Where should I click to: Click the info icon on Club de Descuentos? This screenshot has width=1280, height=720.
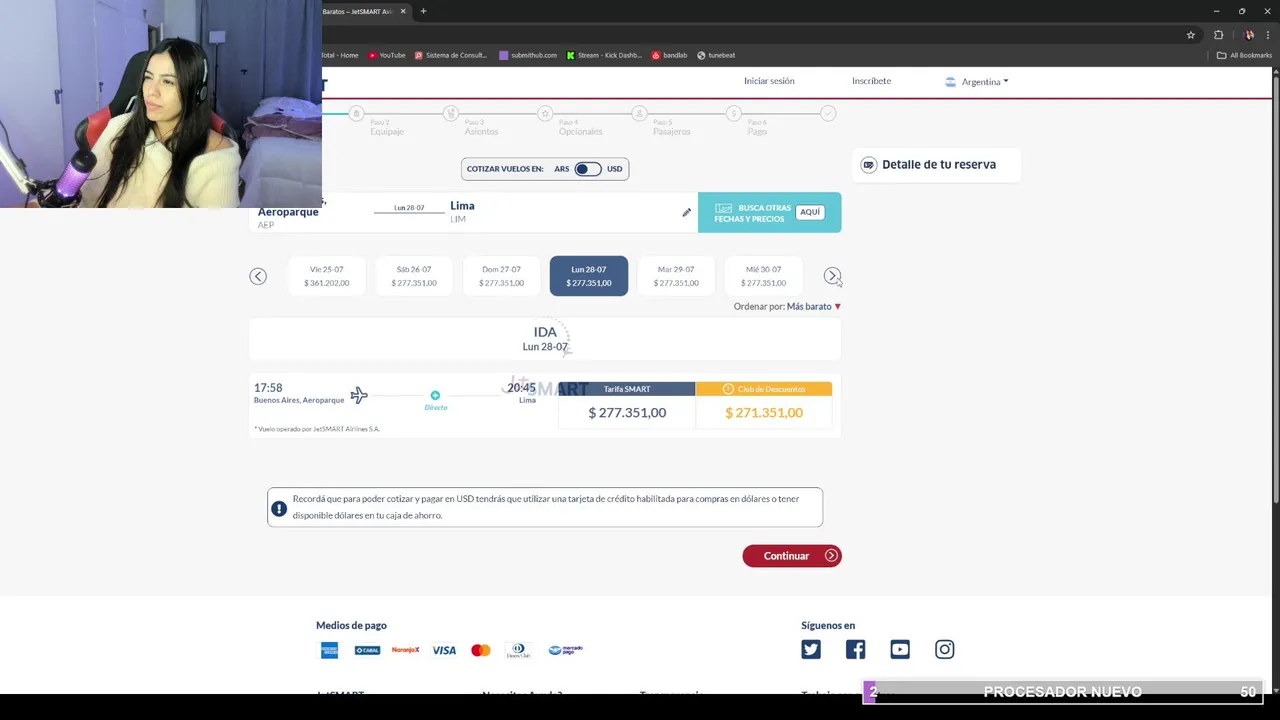pos(728,389)
